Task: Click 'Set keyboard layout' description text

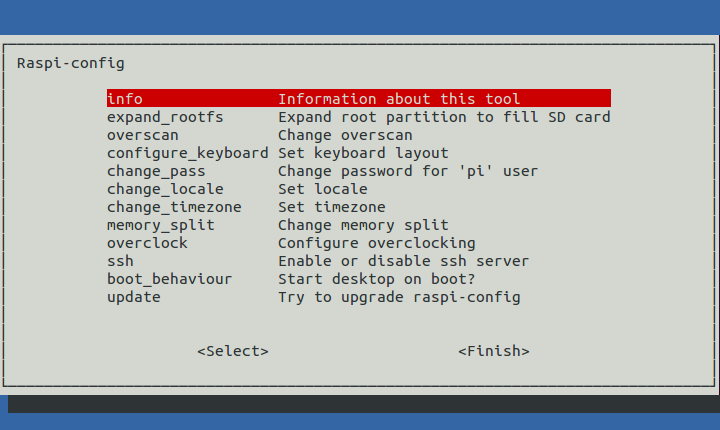Action: pyautogui.click(x=363, y=153)
